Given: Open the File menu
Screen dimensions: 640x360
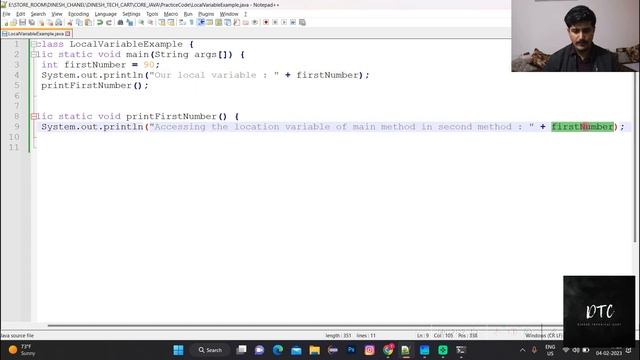Looking at the screenshot, I should (6, 14).
